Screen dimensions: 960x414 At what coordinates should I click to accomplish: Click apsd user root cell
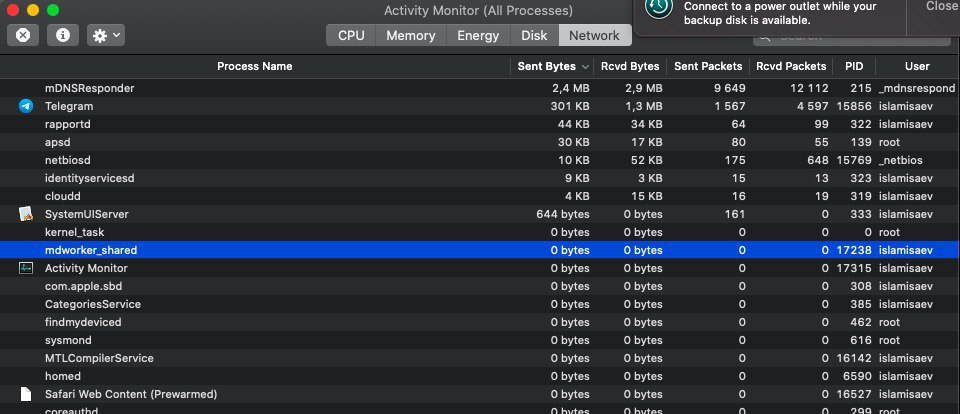click(889, 142)
